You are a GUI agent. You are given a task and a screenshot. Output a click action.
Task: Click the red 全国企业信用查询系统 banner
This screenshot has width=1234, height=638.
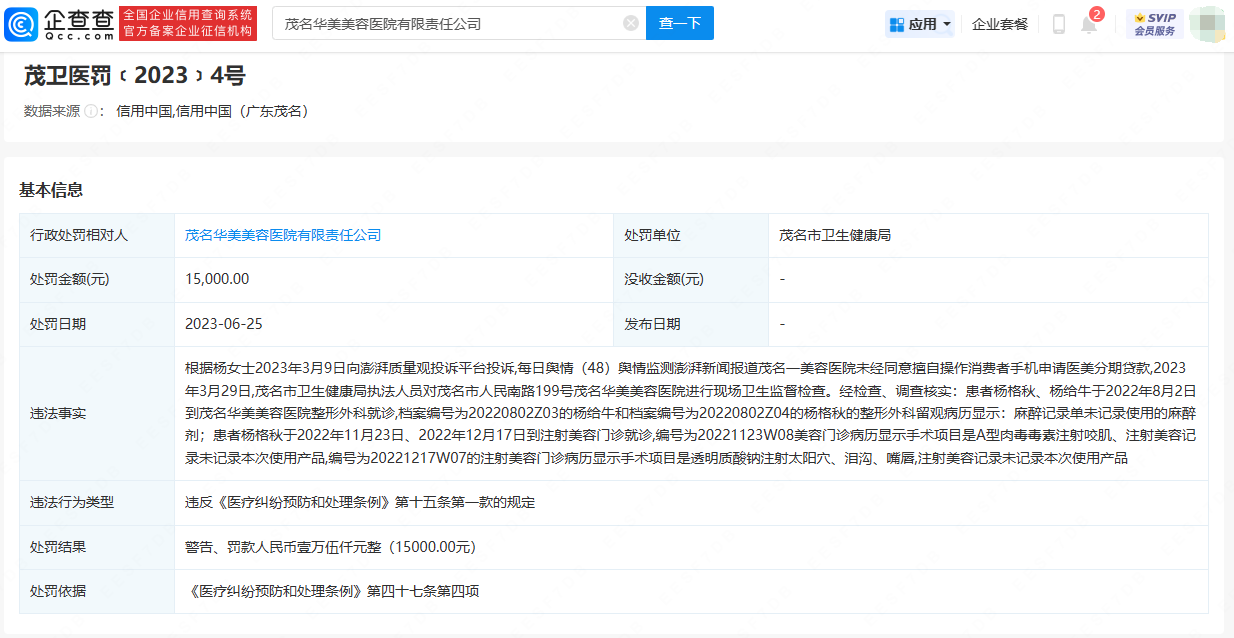click(188, 23)
